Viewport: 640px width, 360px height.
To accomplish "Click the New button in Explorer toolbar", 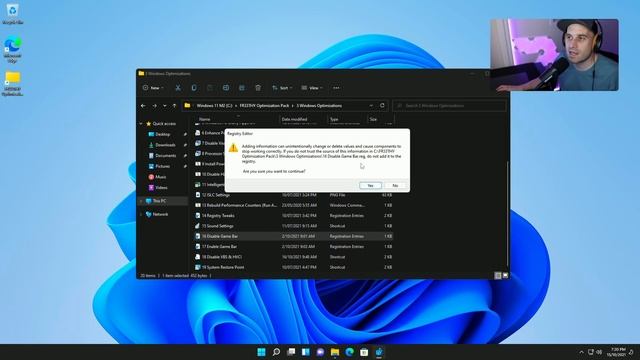I will pos(153,88).
